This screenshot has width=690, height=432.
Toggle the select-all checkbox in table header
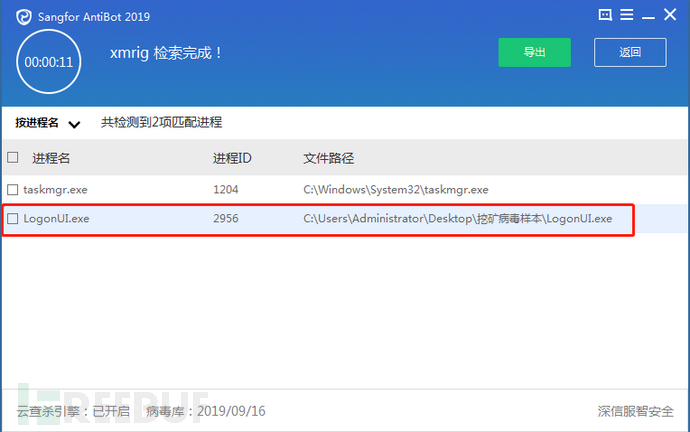(x=13, y=158)
